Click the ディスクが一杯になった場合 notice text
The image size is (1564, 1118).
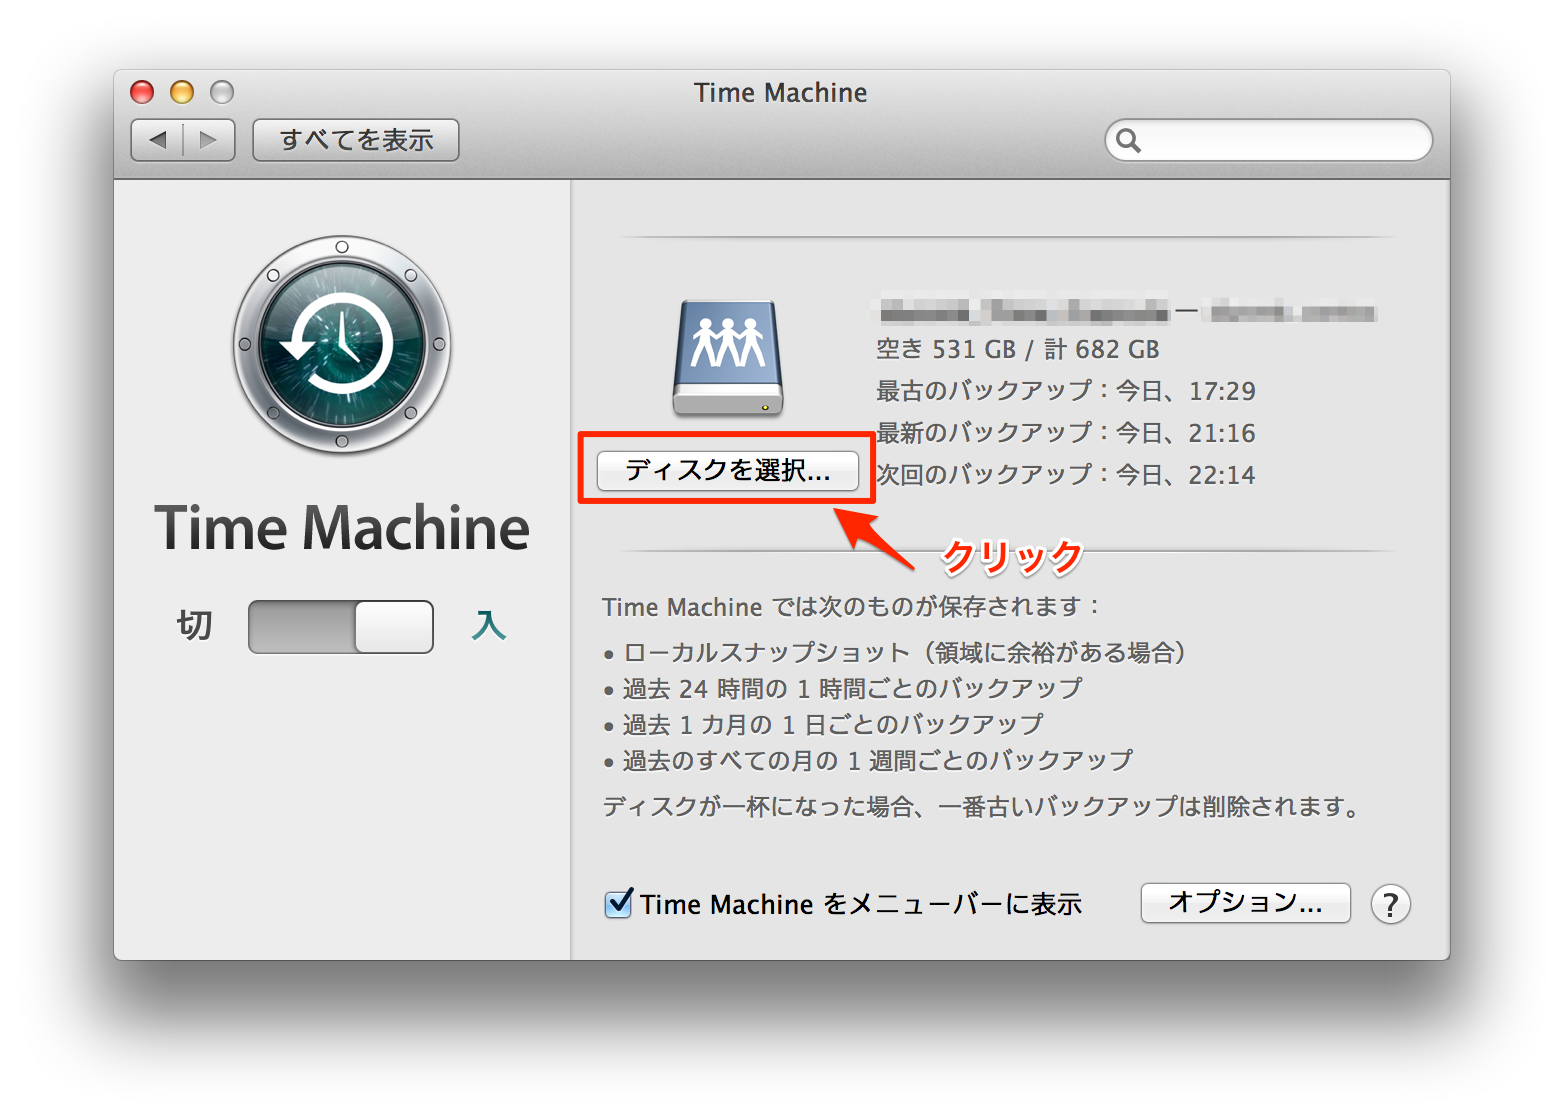coord(981,807)
